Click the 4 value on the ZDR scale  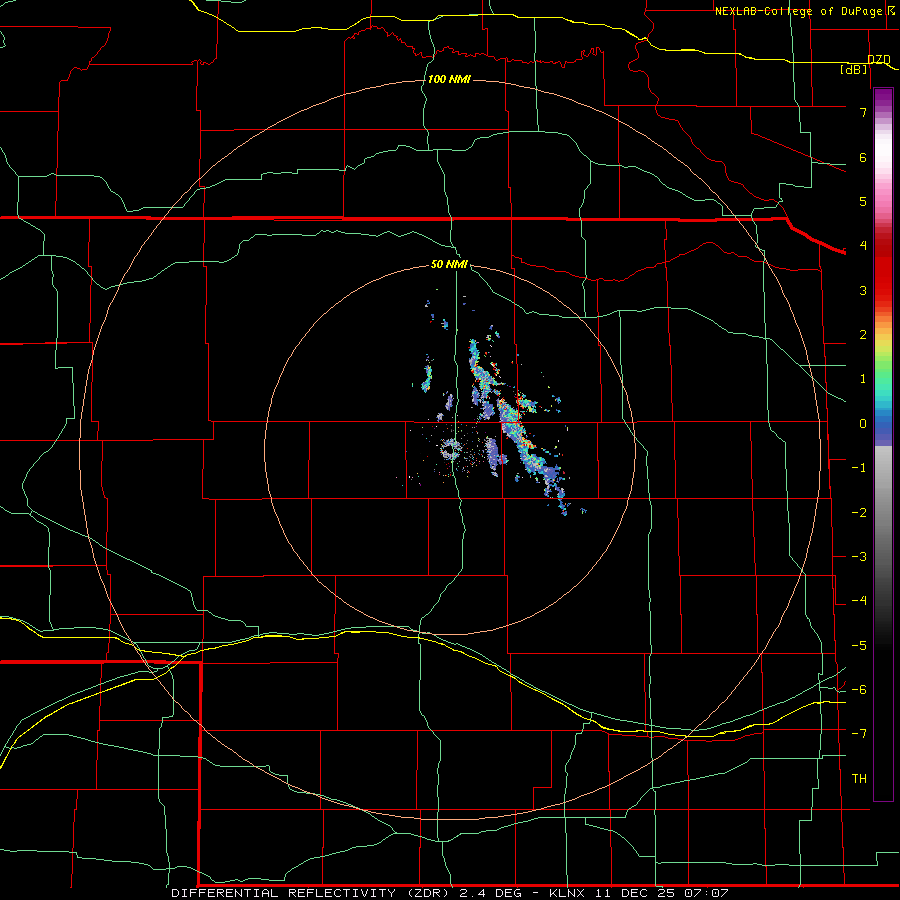pyautogui.click(x=863, y=246)
